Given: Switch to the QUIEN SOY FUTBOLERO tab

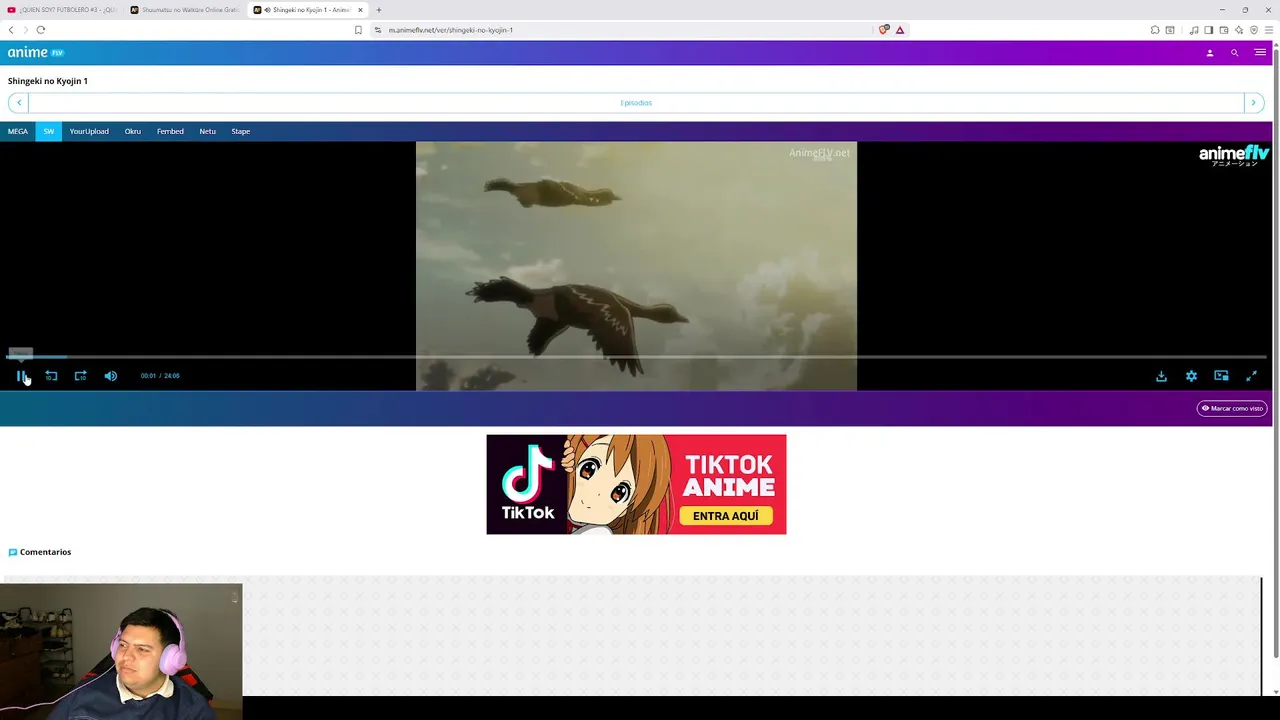Looking at the screenshot, I should coord(61,10).
